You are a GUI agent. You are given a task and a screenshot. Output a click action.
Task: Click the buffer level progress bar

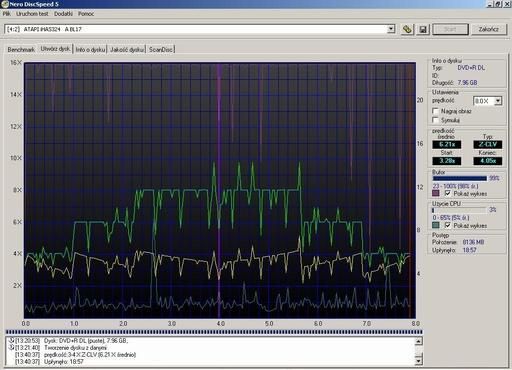pos(459,178)
